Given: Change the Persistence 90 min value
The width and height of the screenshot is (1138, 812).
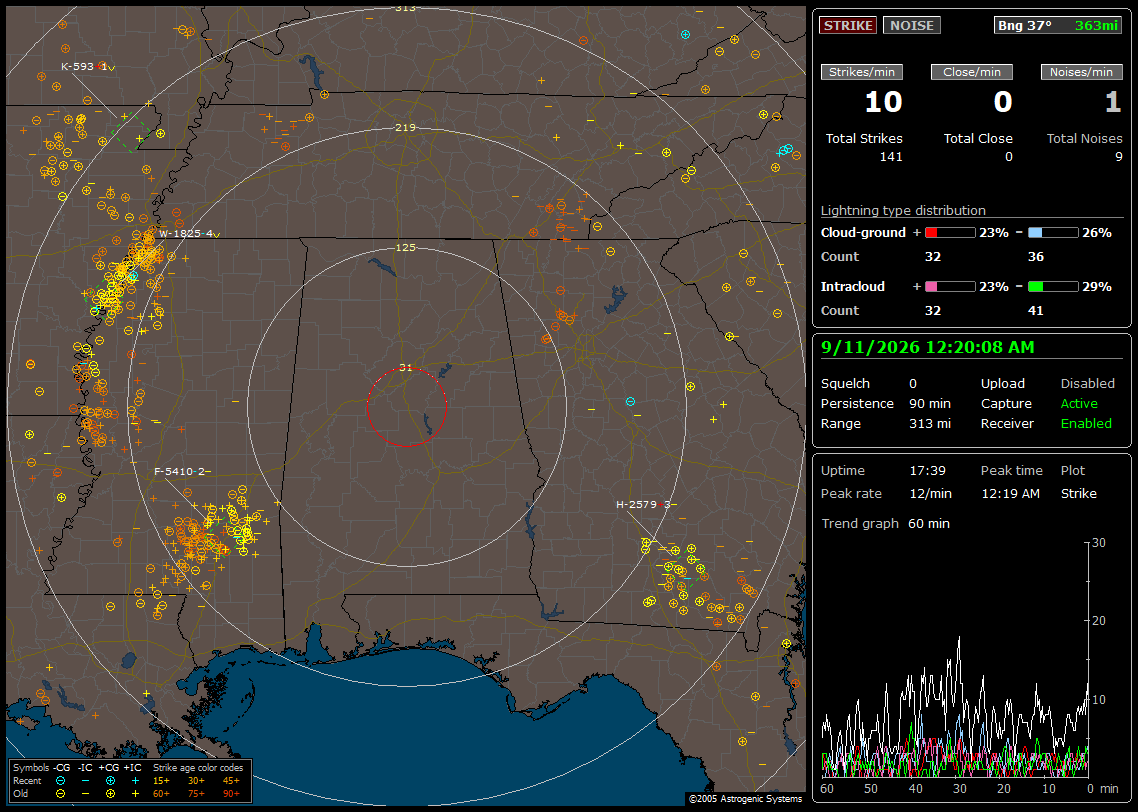Looking at the screenshot, I should click(930, 403).
